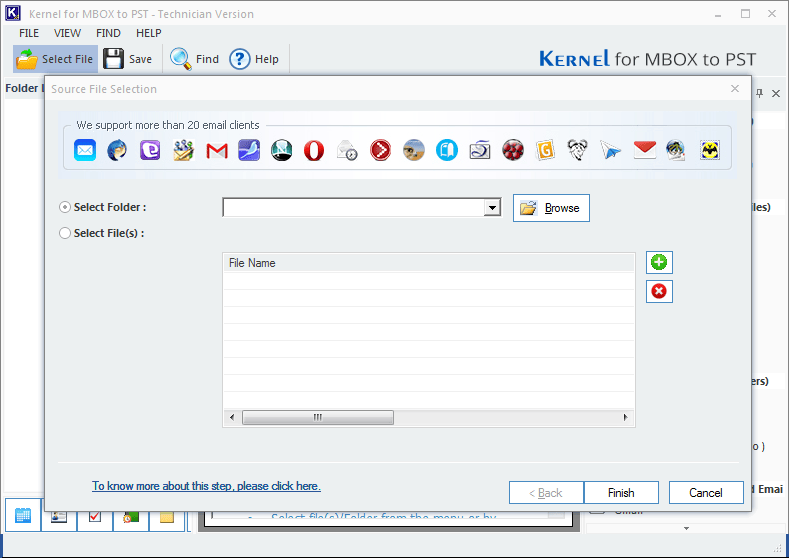Choose the Select Folder radio option
Screen dimensions: 789x558
(x=65, y=207)
